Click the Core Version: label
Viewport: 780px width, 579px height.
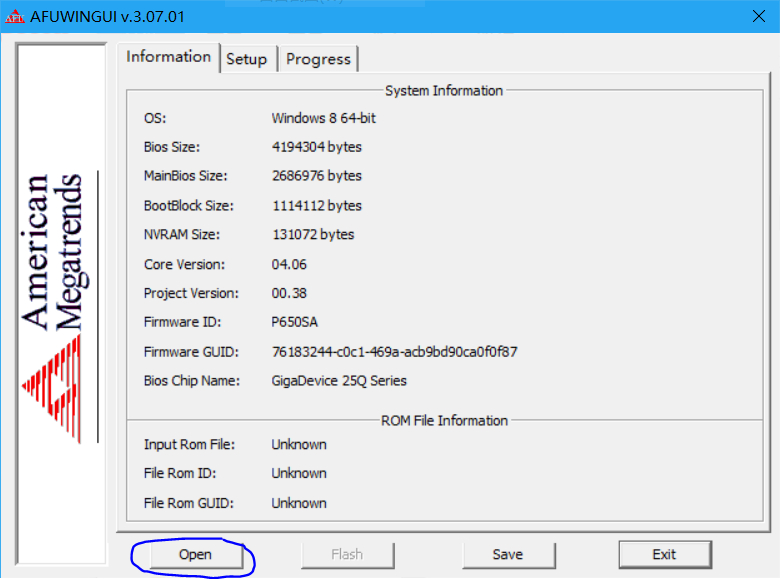(x=184, y=265)
